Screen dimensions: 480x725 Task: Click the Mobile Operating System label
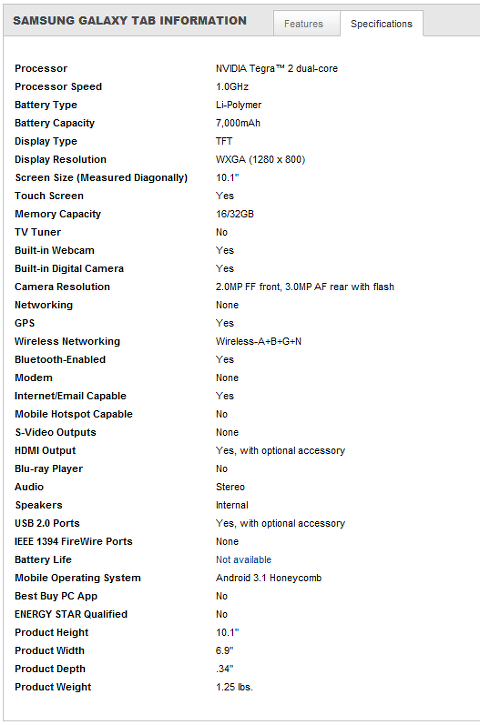[x=78, y=578]
